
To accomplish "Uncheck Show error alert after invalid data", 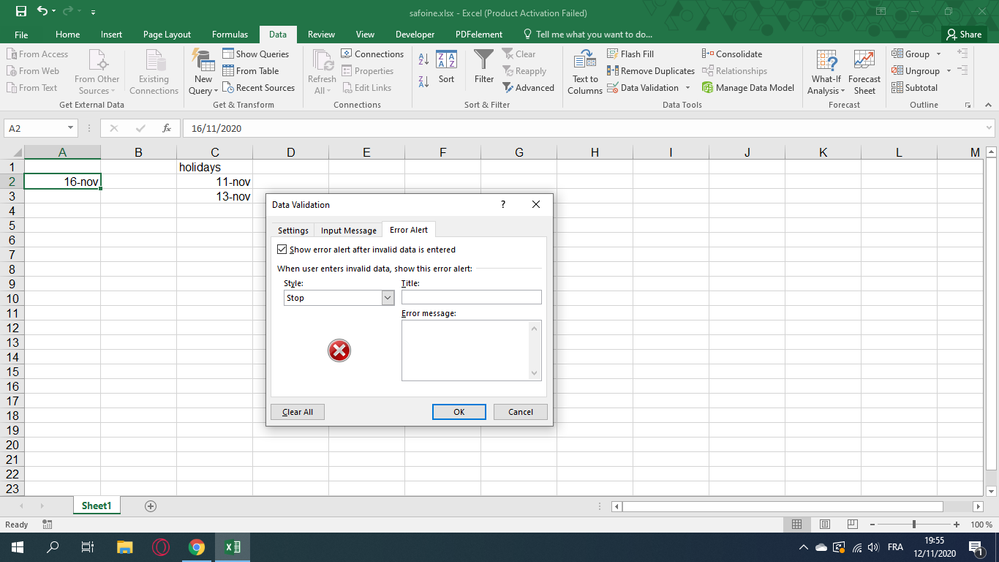I will point(282,249).
